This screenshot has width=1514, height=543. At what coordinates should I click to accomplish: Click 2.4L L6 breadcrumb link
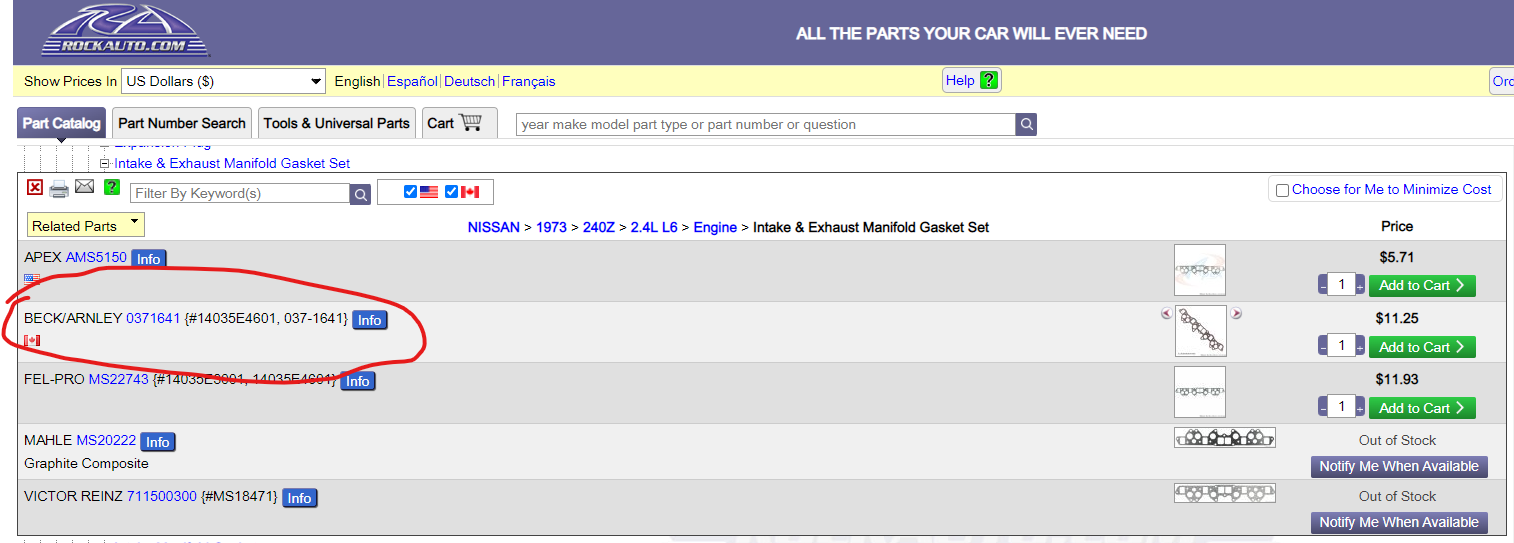click(x=654, y=227)
